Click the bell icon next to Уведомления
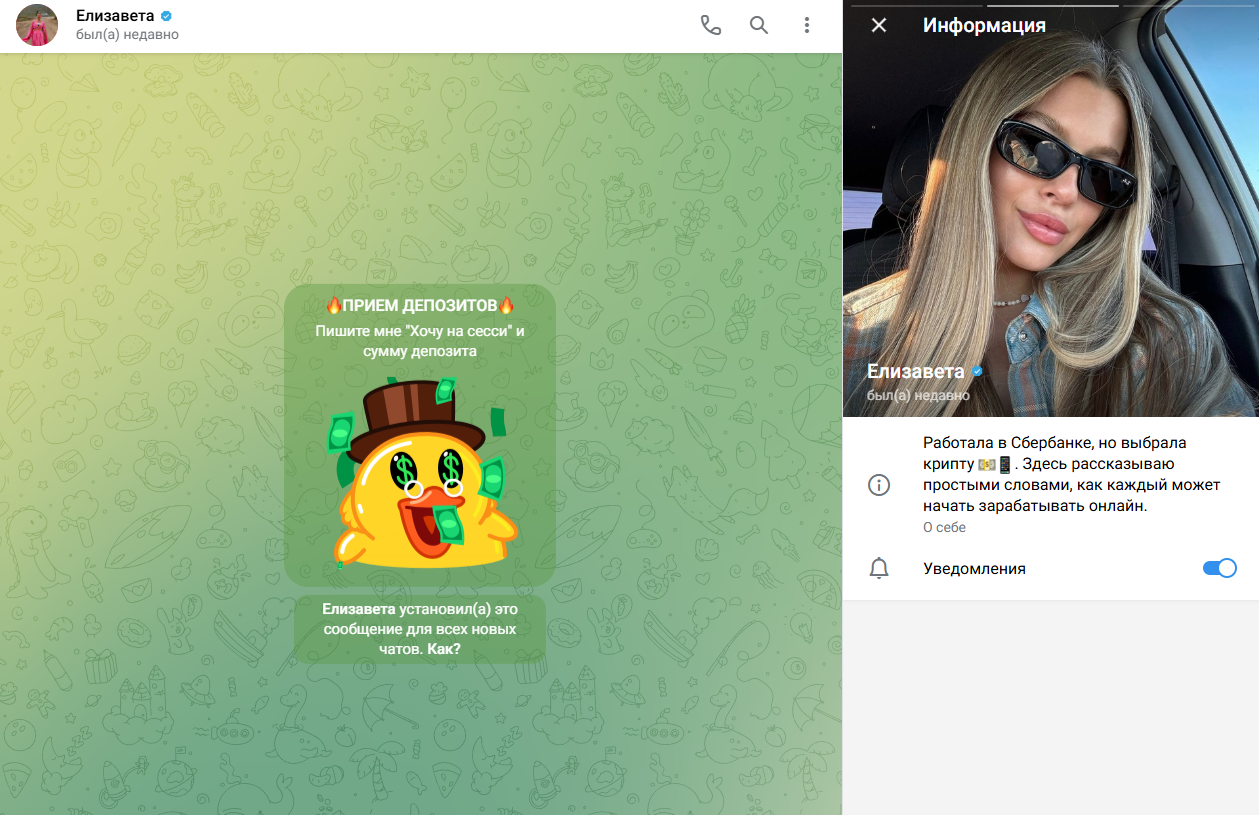1259x815 pixels. 879,569
